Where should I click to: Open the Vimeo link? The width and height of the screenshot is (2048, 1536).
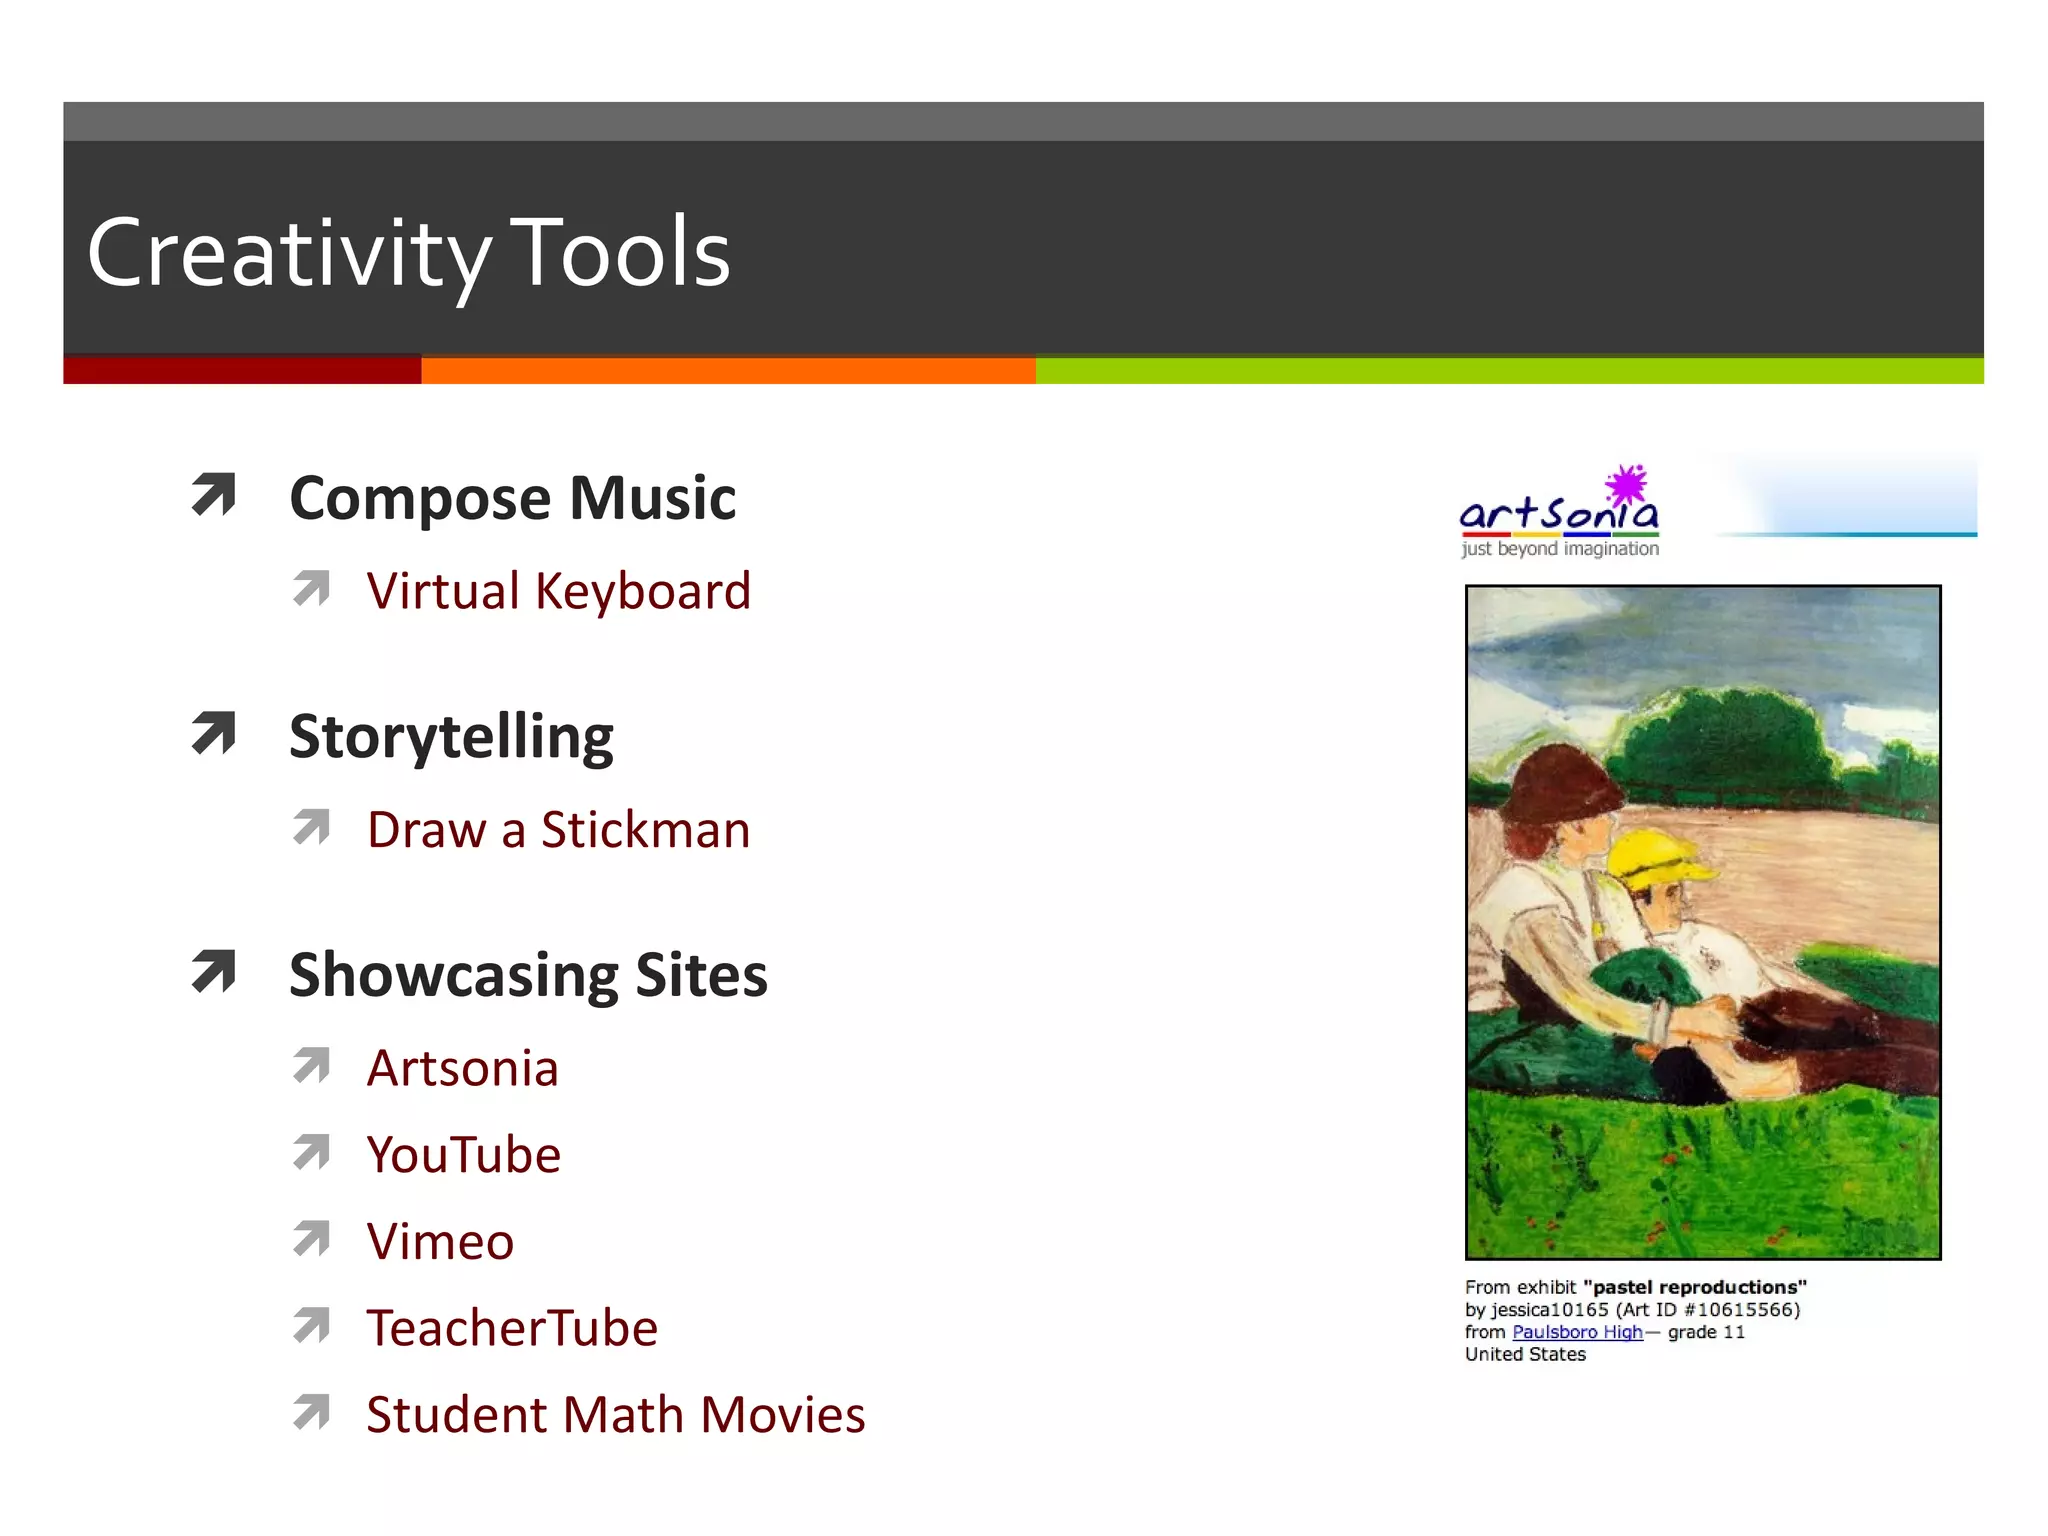tap(440, 1242)
